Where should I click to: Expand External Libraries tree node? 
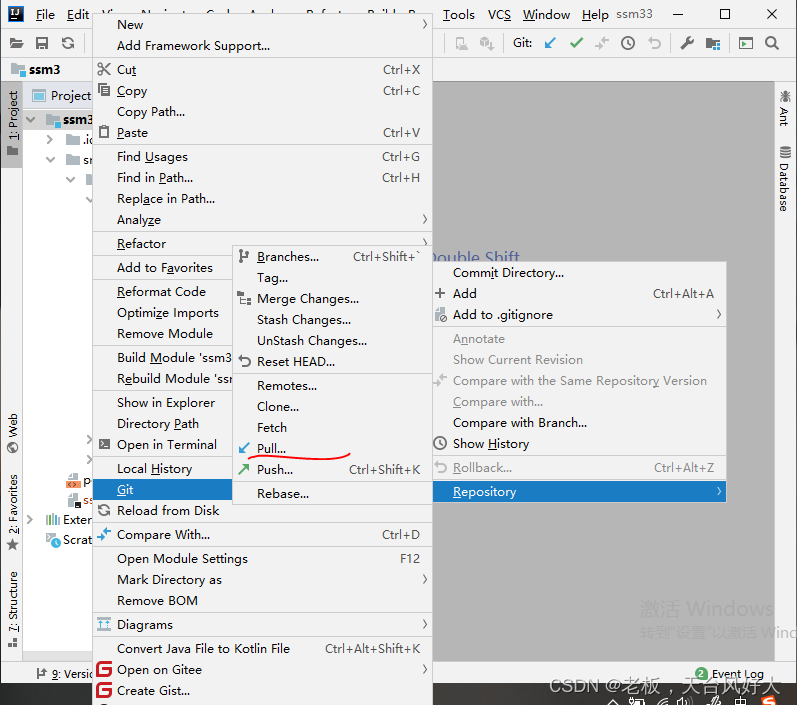click(29, 519)
